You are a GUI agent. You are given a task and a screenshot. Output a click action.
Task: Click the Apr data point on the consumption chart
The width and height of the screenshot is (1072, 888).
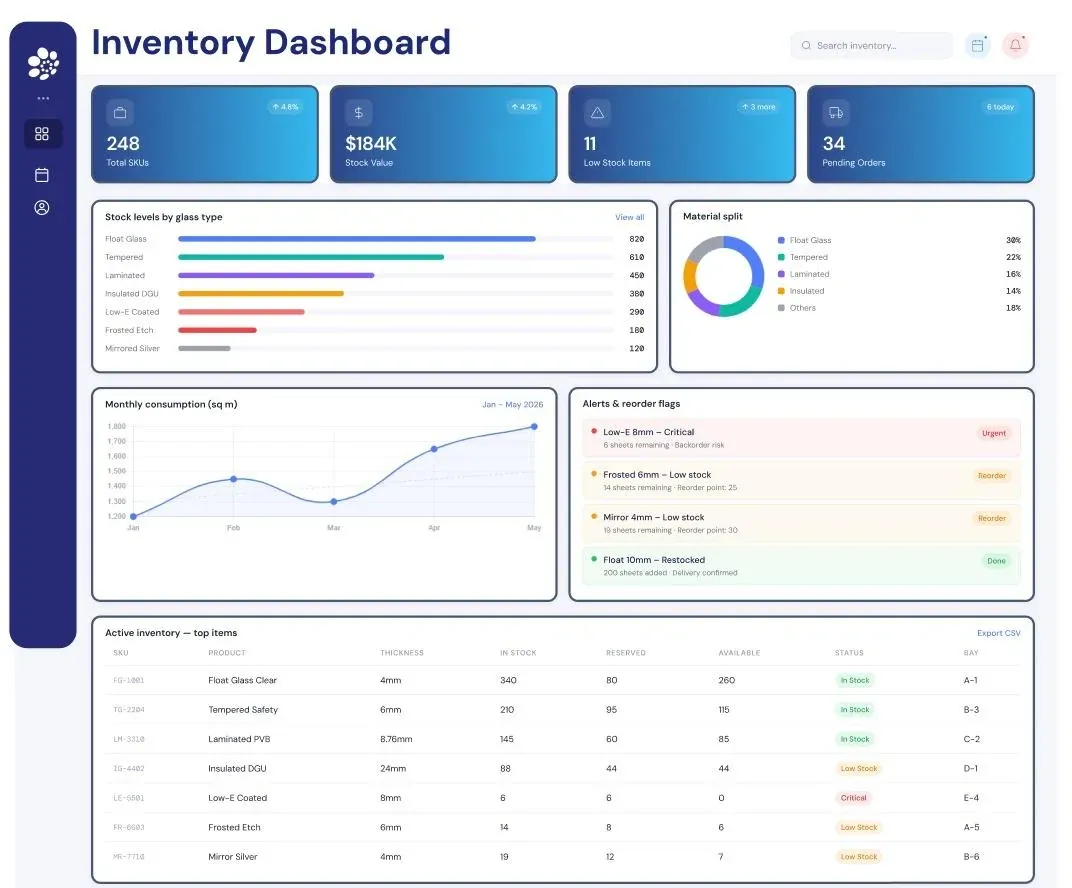(x=434, y=449)
